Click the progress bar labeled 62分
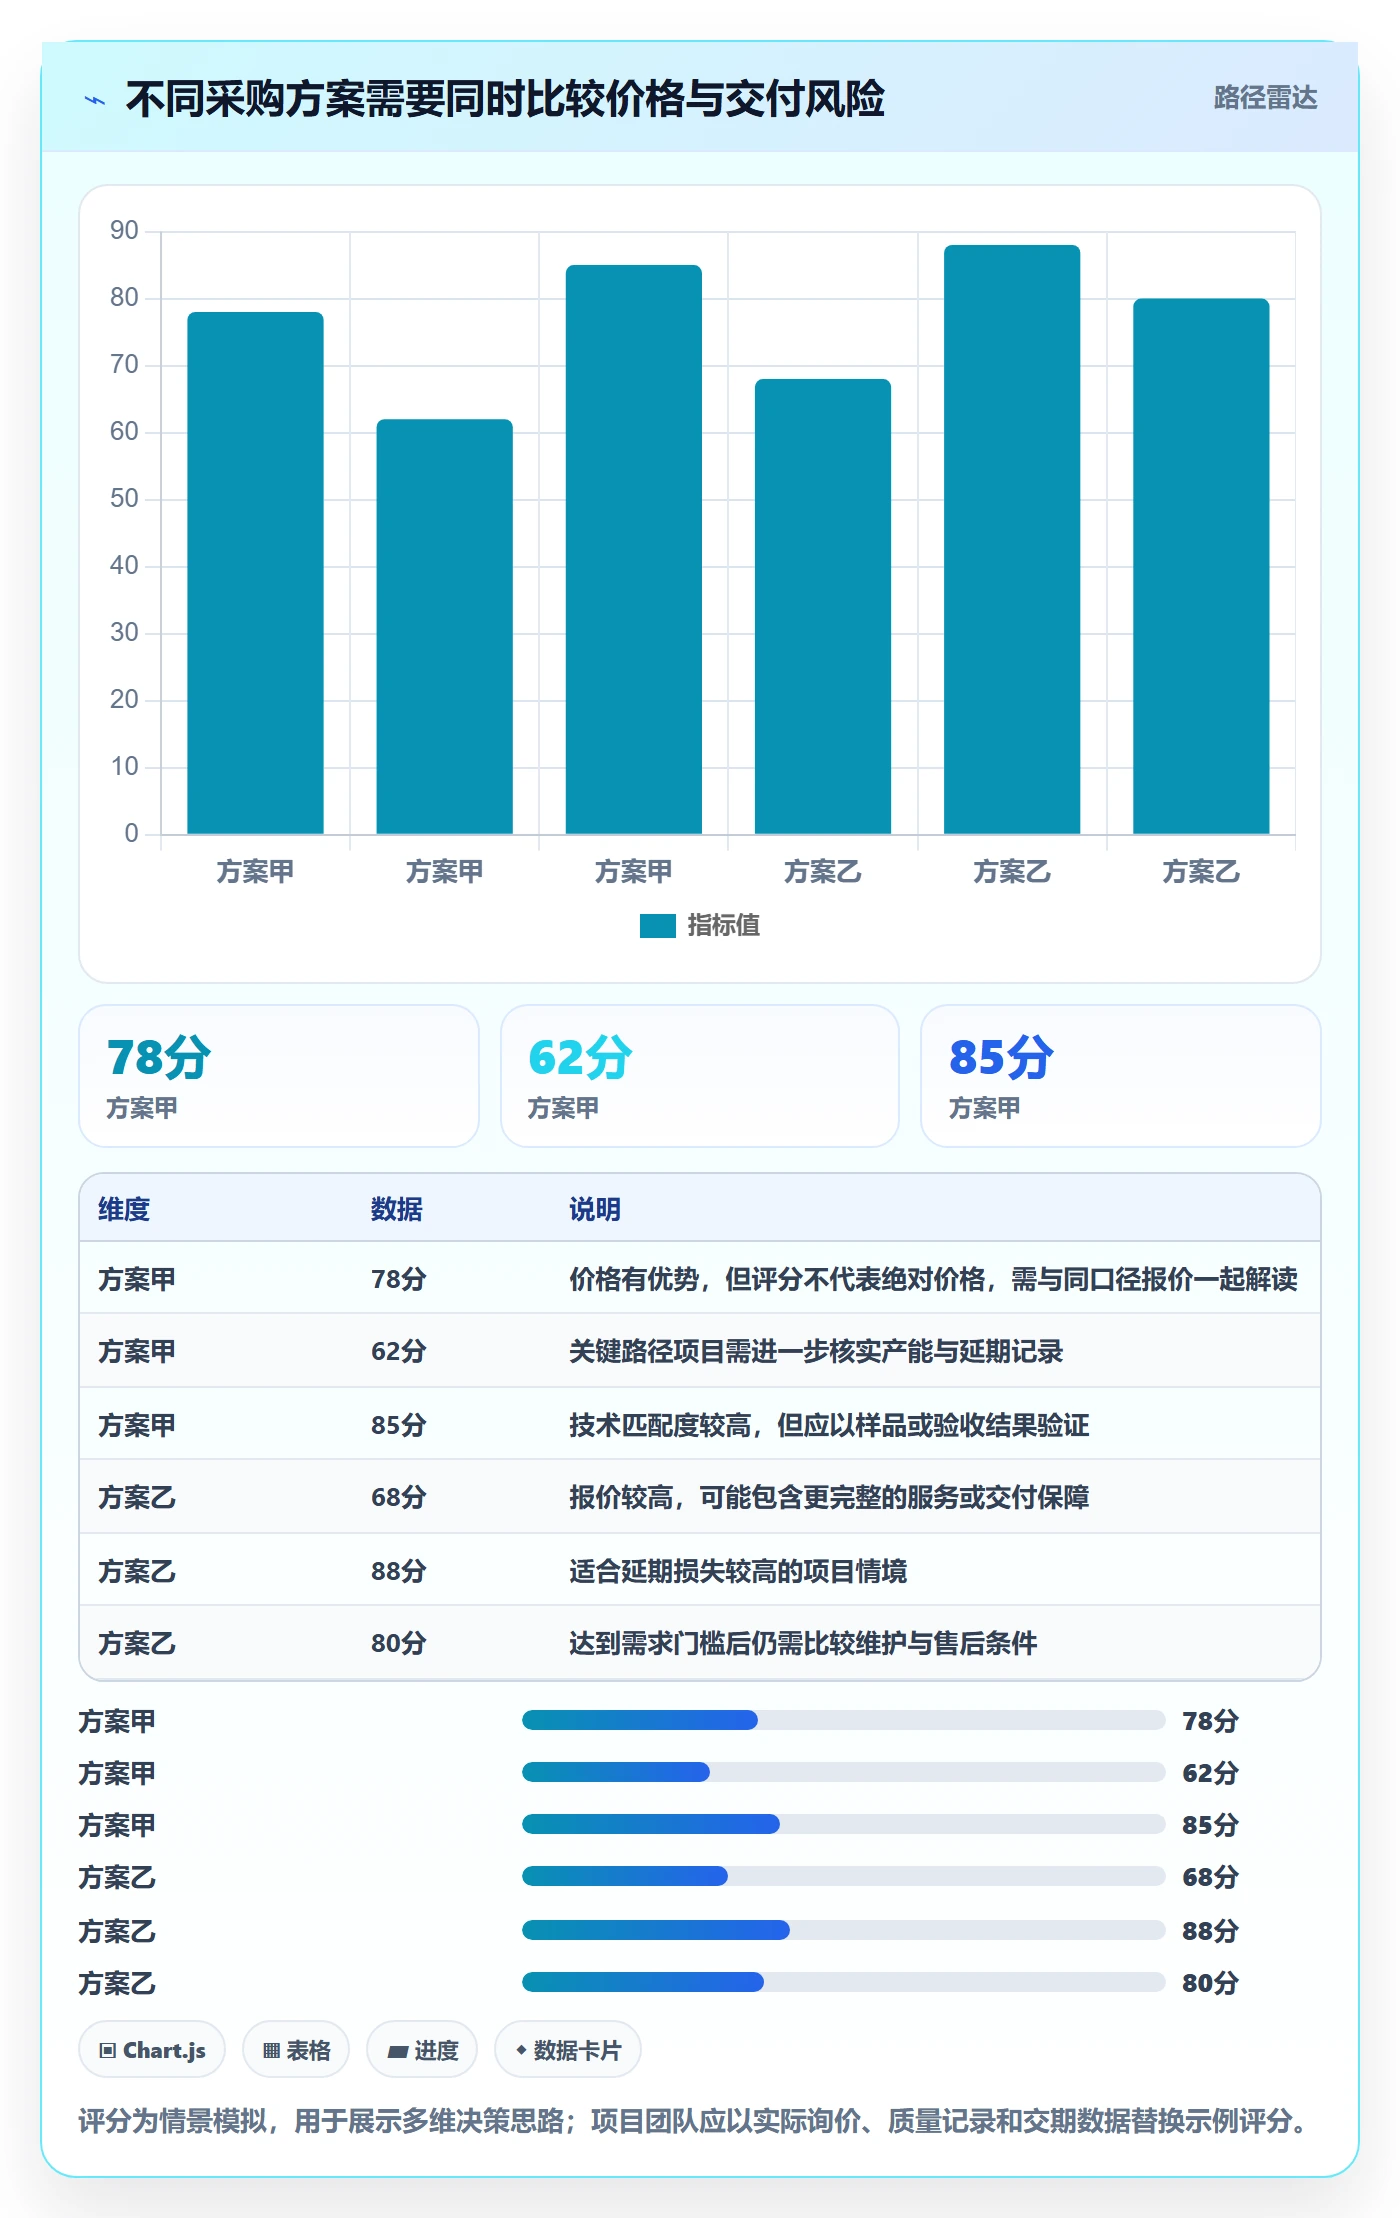 (843, 1772)
